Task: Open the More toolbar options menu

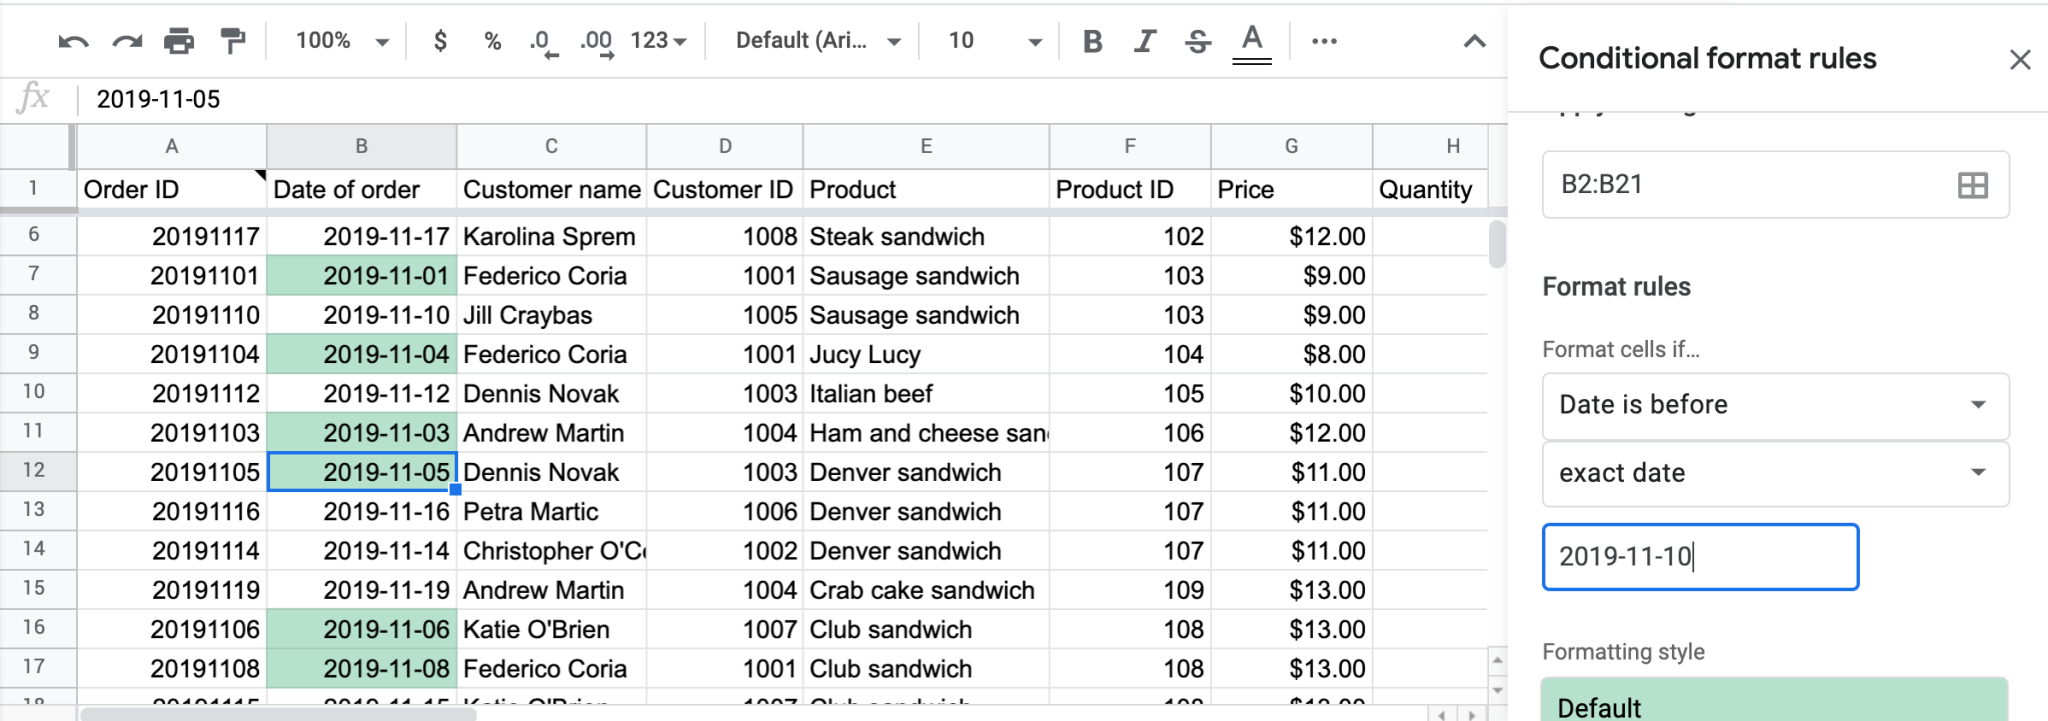Action: click(1324, 41)
